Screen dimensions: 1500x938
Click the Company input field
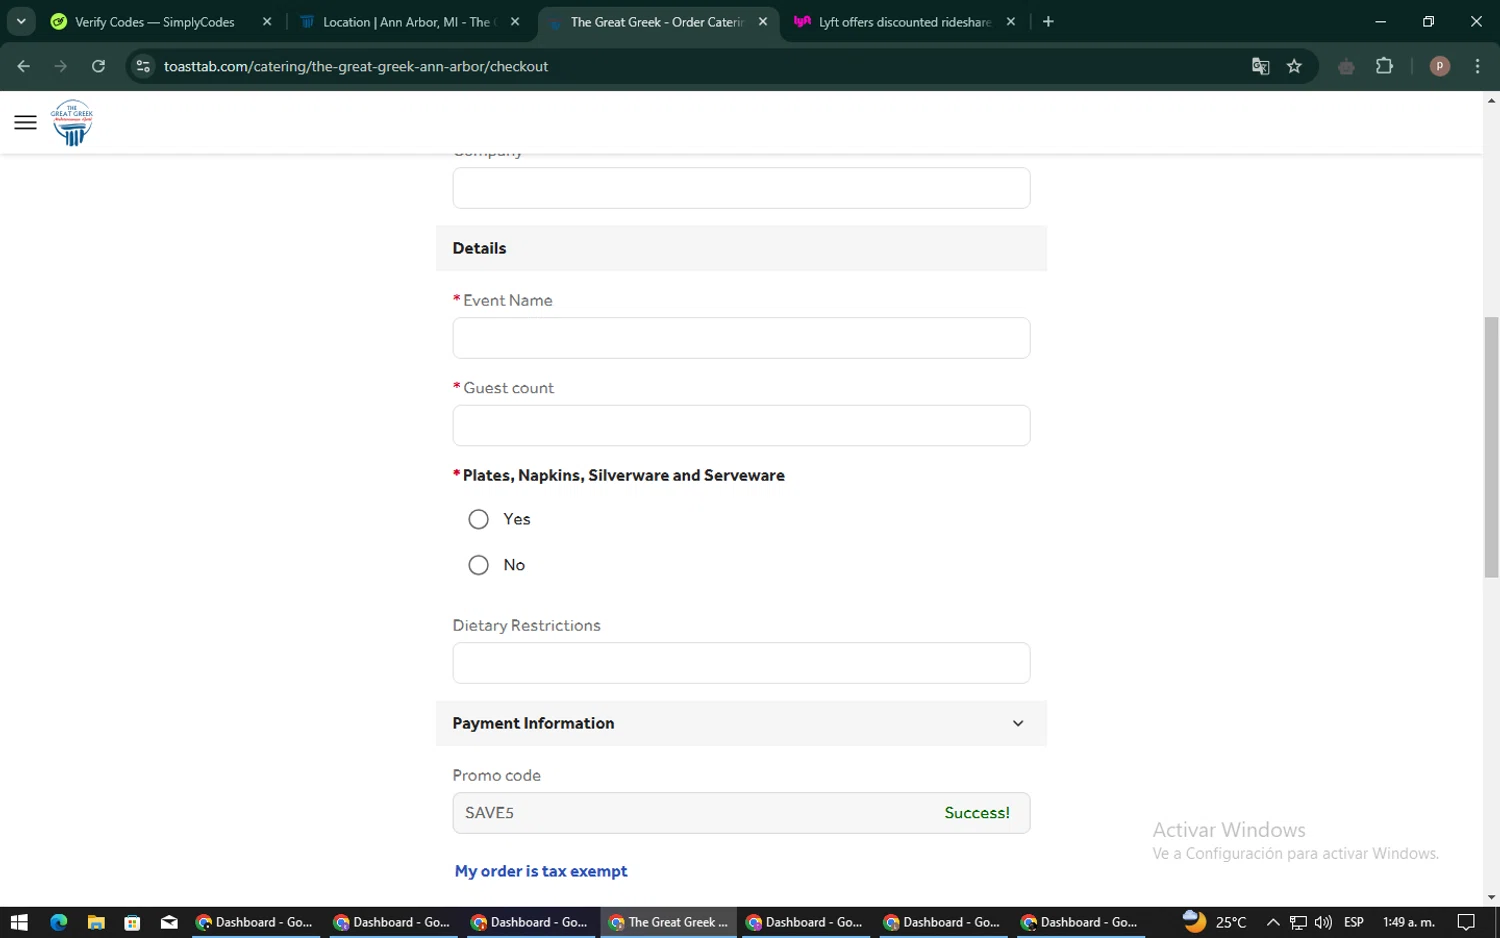click(x=741, y=188)
